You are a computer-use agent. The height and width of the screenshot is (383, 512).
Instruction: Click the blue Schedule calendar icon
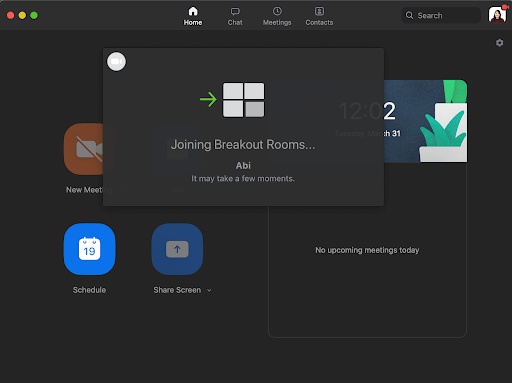pos(89,249)
